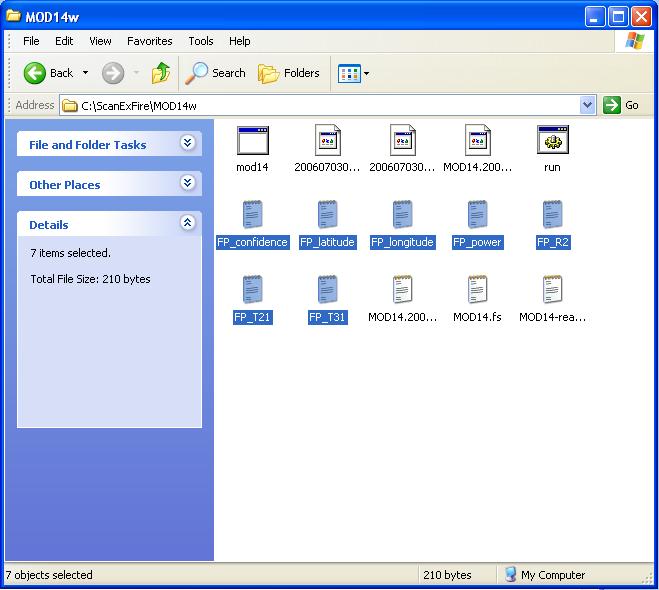Click the Windows logo in menu bar
The width and height of the screenshot is (659, 590).
click(635, 41)
